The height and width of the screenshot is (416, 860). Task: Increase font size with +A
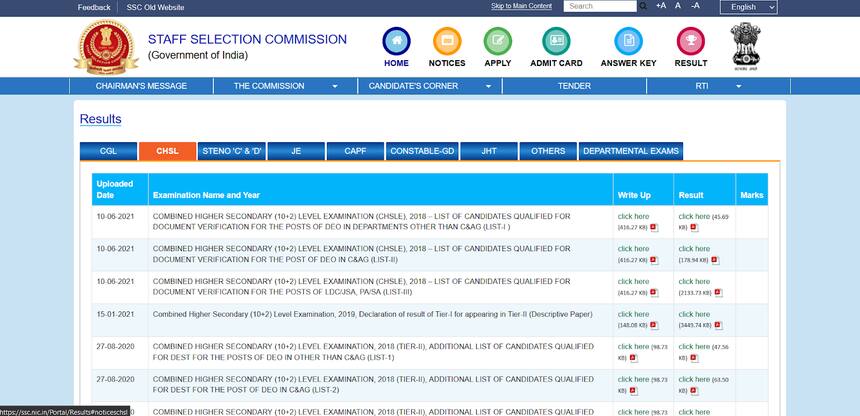[661, 5]
